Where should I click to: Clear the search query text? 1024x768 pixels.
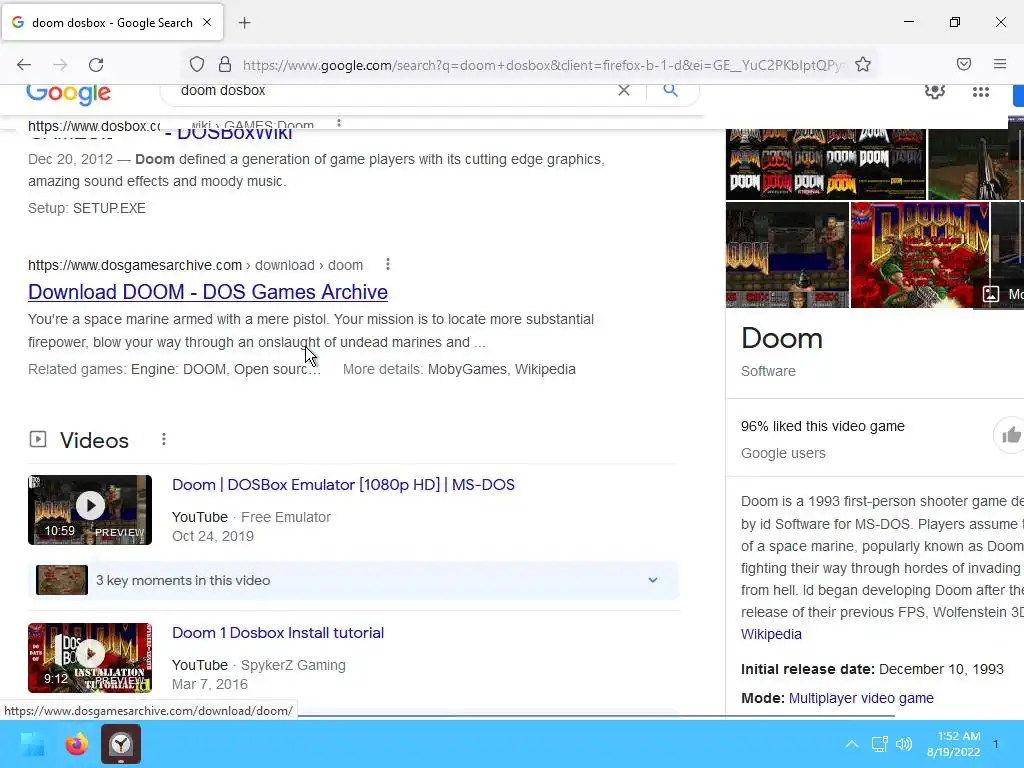[624, 90]
